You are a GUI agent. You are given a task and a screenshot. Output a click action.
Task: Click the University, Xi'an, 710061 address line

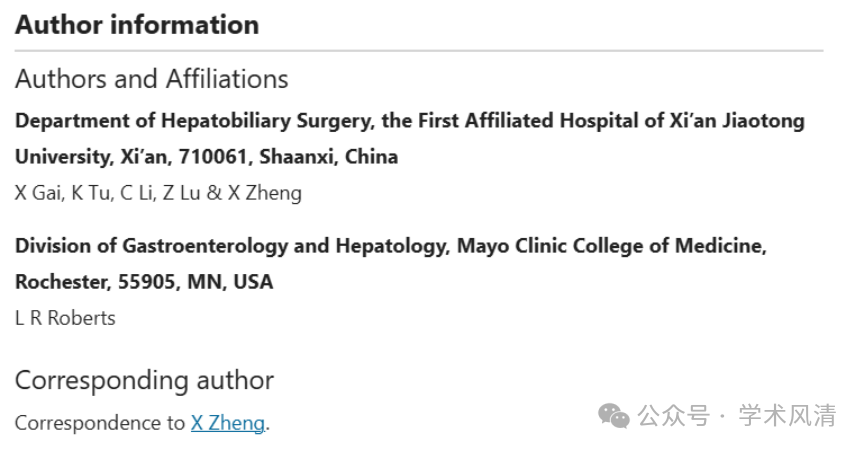click(207, 157)
